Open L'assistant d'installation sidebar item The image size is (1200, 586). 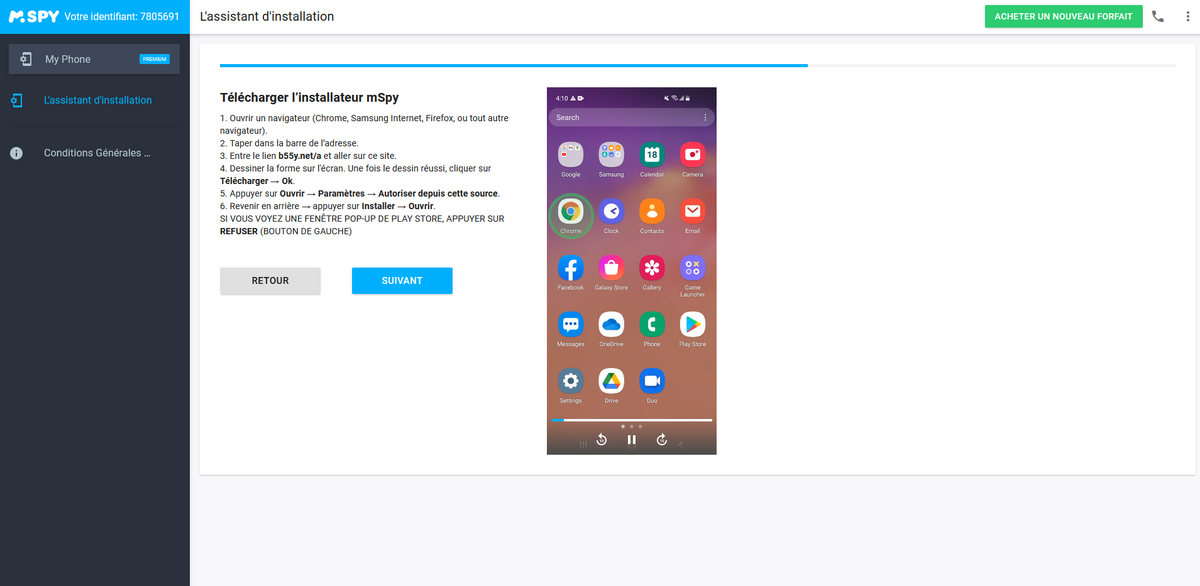(x=98, y=101)
